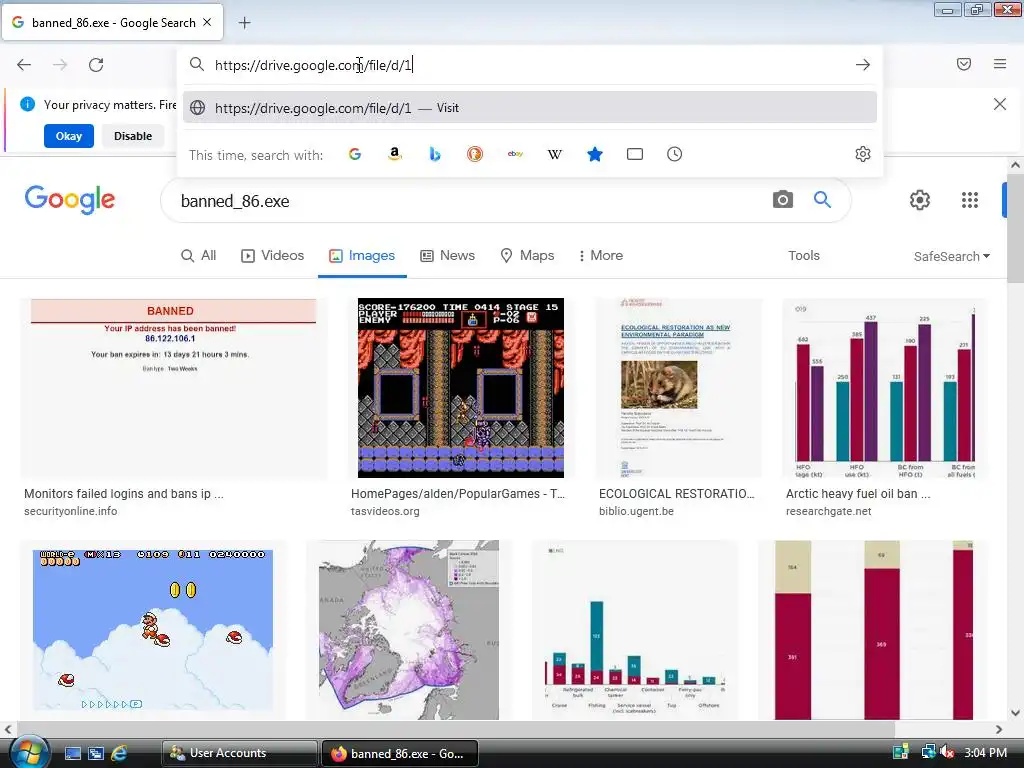Switch to the Maps tab
Screen dimensions: 1024x768
pyautogui.click(x=527, y=255)
